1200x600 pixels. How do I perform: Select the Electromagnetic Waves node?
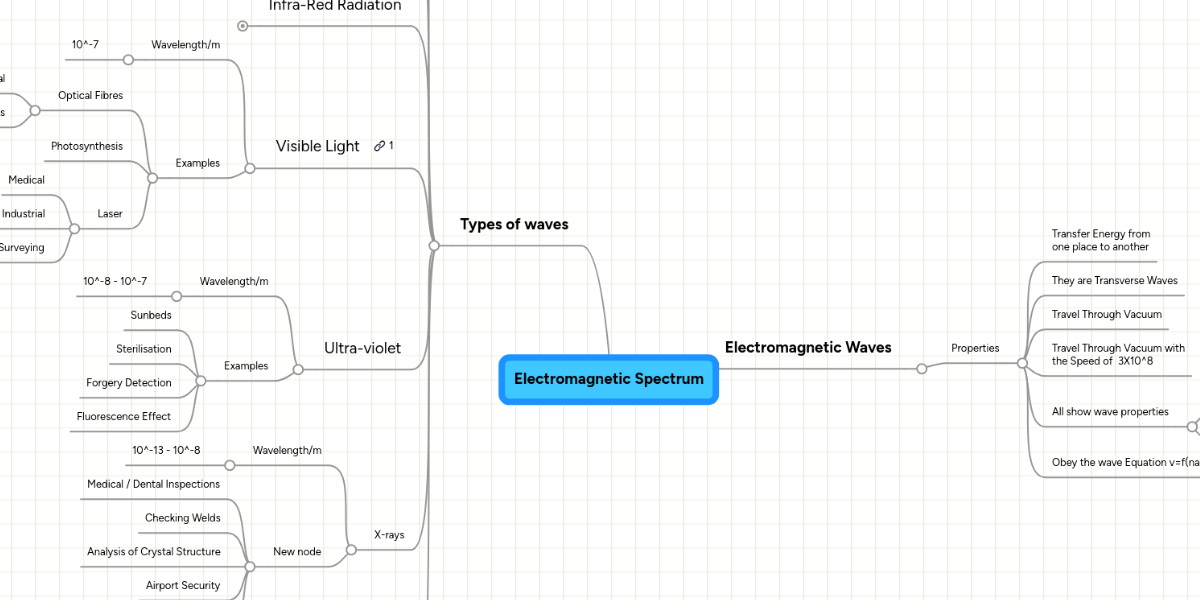808,347
